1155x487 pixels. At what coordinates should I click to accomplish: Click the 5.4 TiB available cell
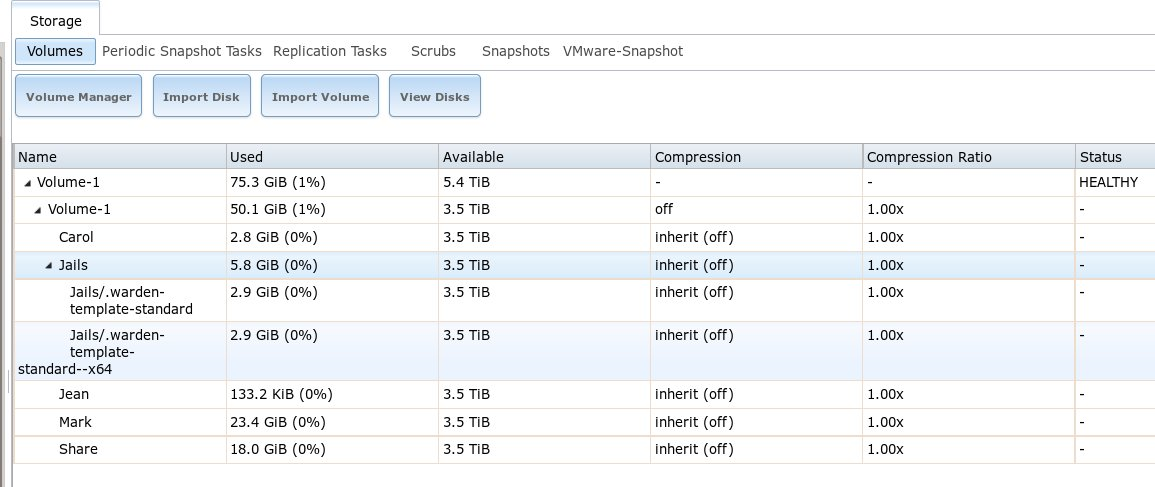[544, 182]
